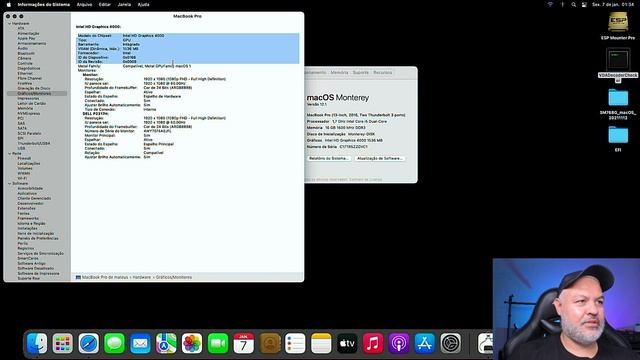
Task: Select Frameworks under Software
Action: coord(28,218)
